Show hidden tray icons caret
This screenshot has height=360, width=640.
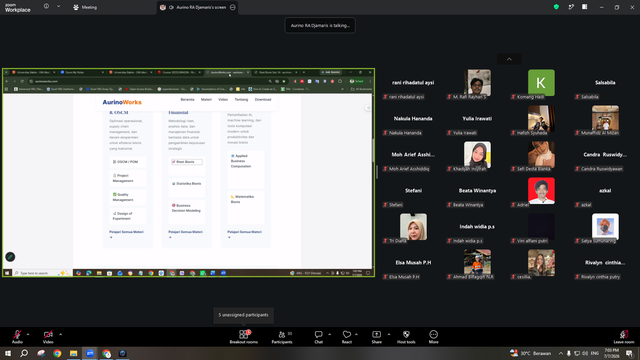[561, 353]
